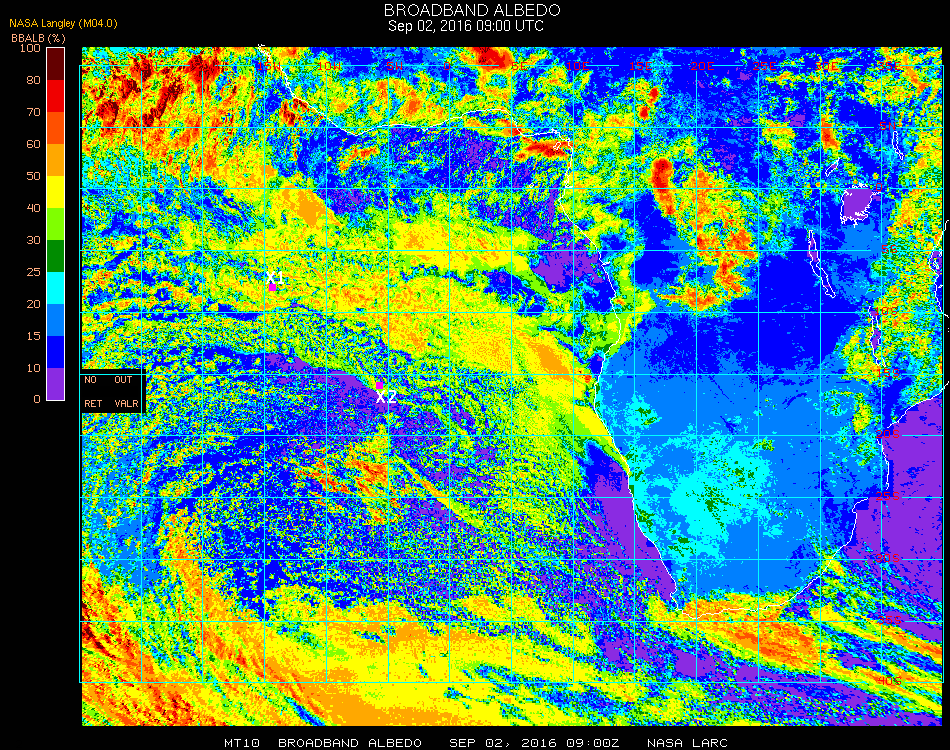Pick the dark green 25-30 colorbar swatch

pos(55,256)
